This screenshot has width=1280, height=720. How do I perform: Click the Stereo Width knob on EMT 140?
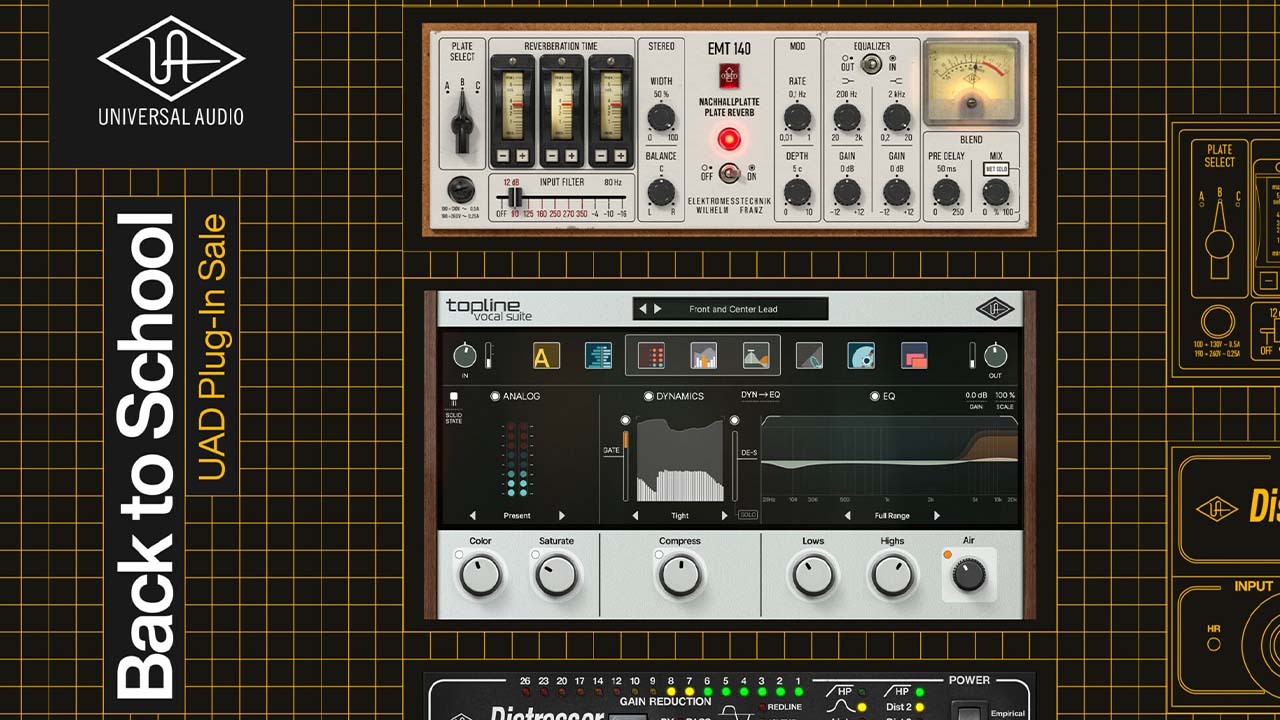(x=660, y=117)
